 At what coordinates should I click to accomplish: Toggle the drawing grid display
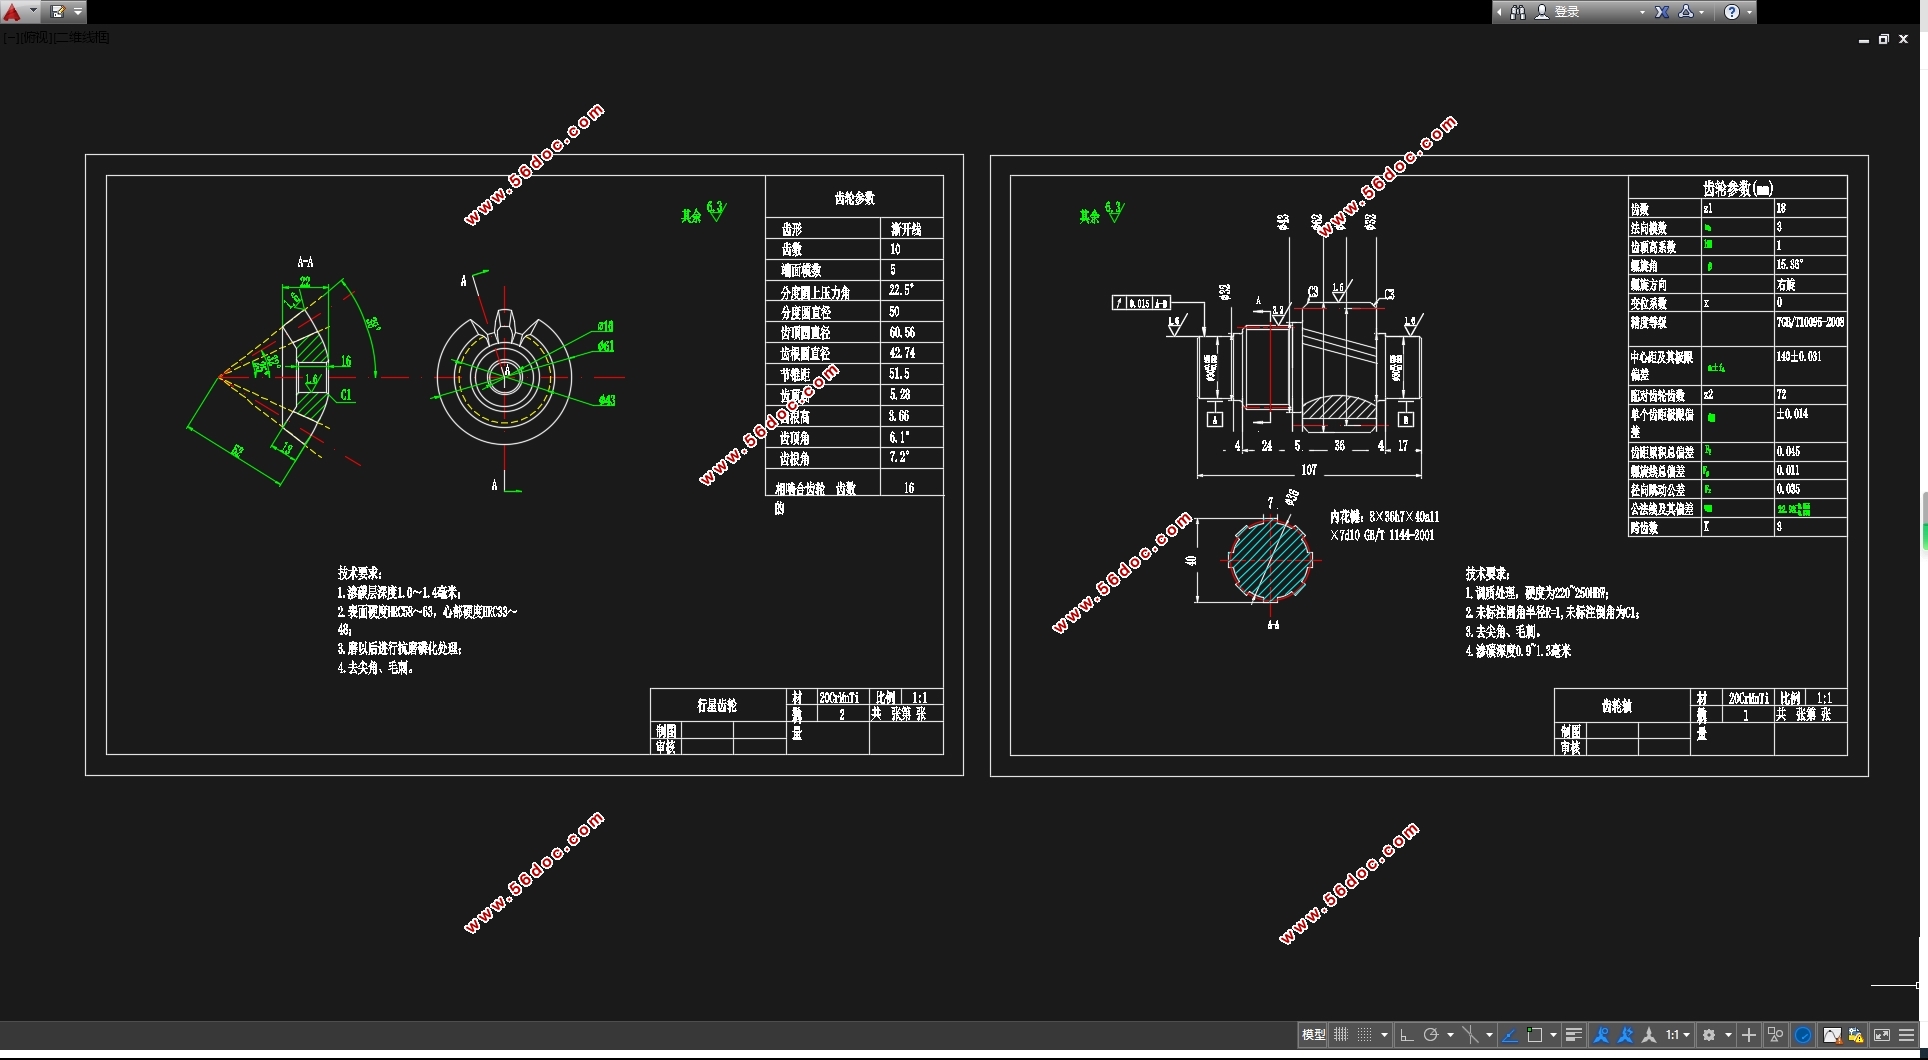click(x=1341, y=1035)
